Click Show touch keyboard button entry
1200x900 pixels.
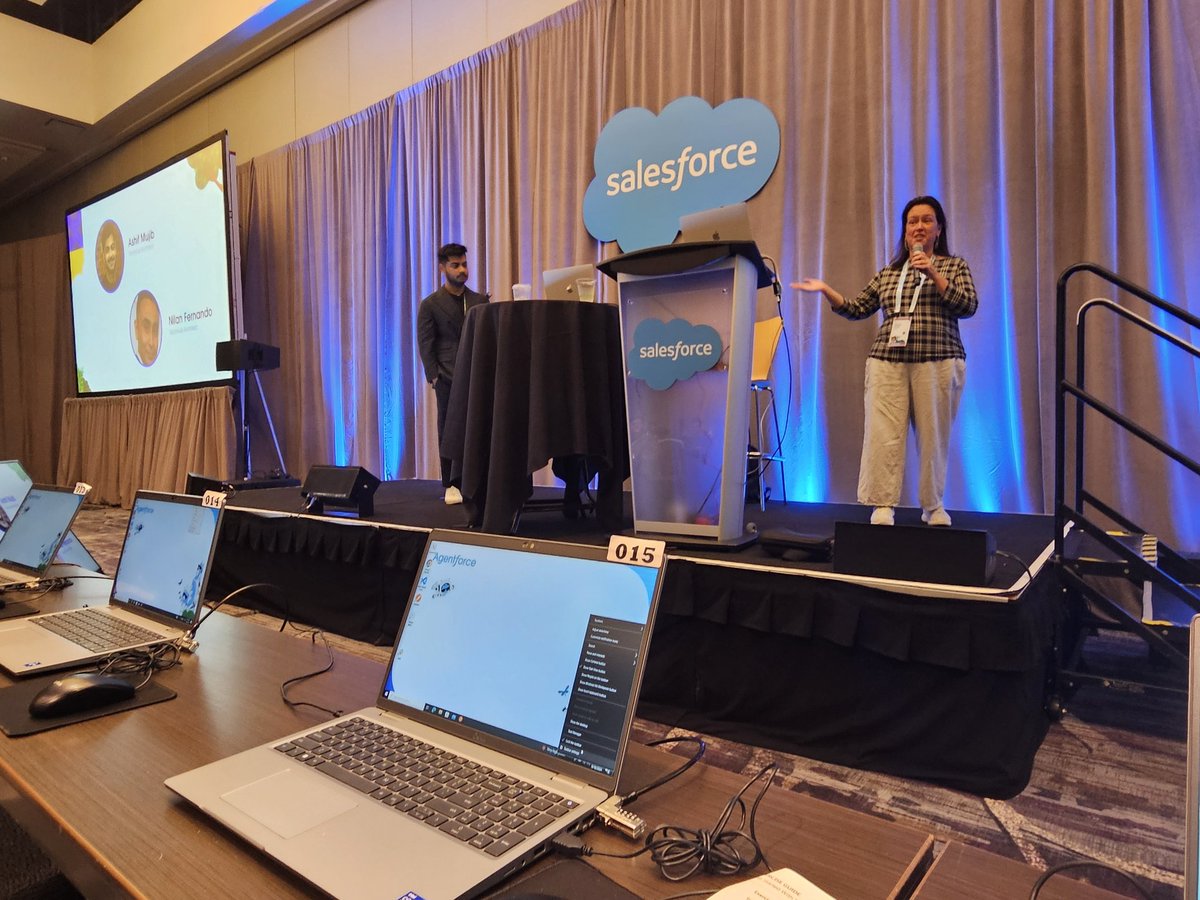point(587,692)
